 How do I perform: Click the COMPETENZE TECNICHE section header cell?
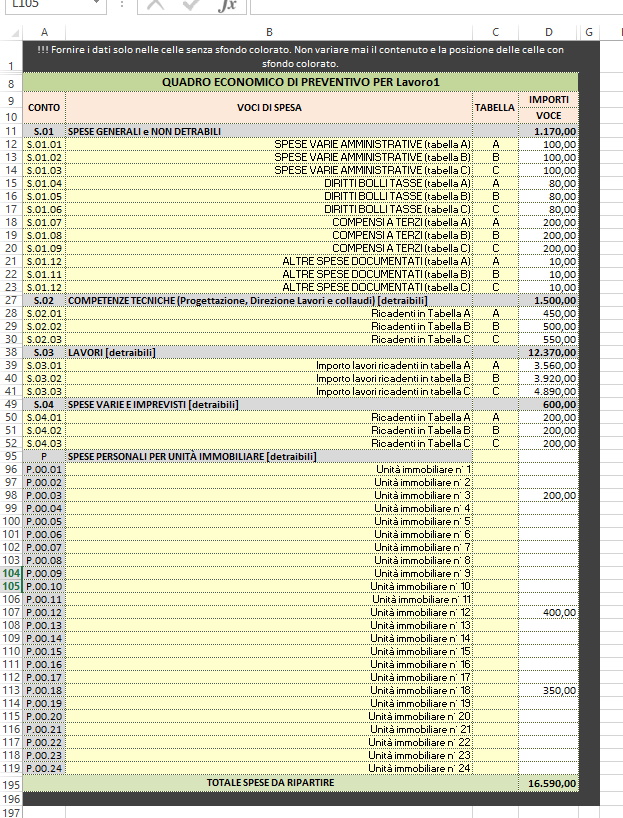pyautogui.click(x=269, y=300)
